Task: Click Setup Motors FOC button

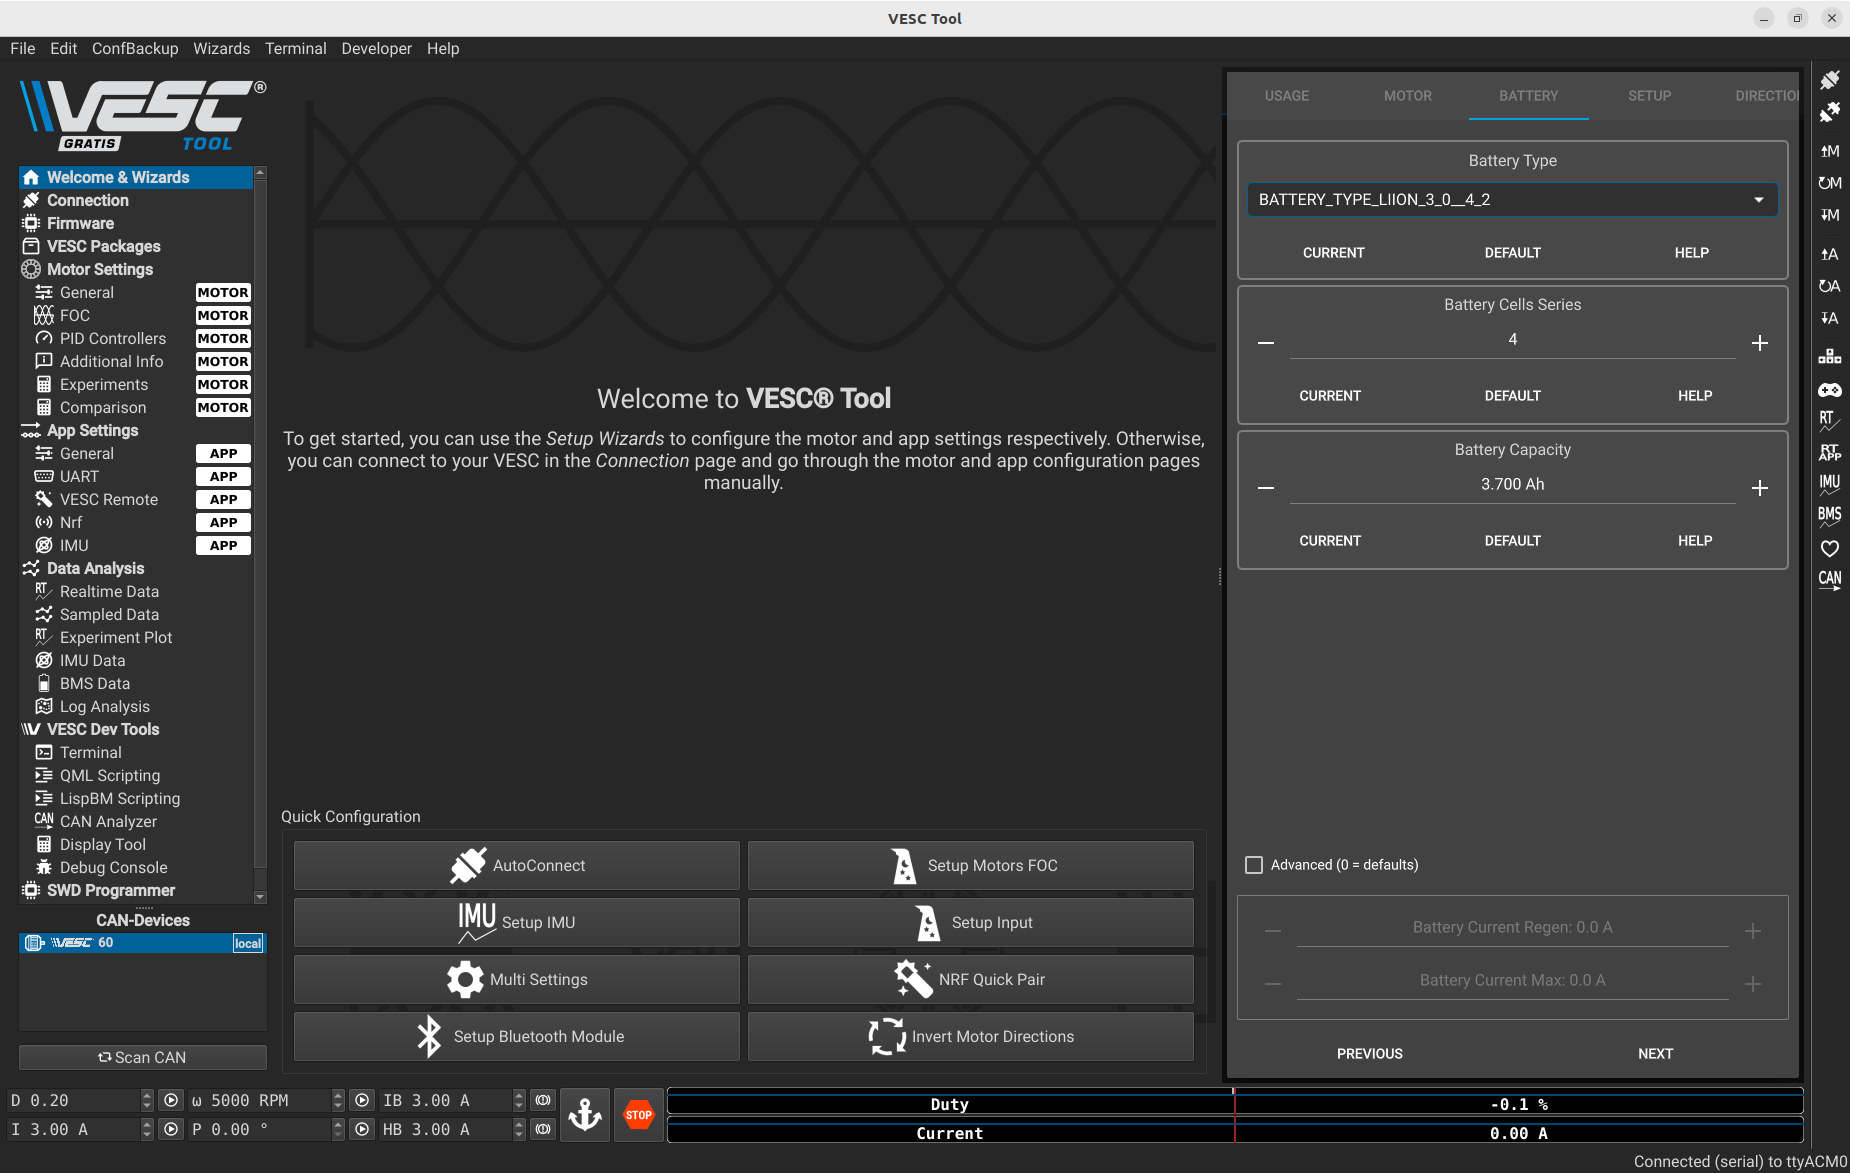Action: tap(971, 865)
